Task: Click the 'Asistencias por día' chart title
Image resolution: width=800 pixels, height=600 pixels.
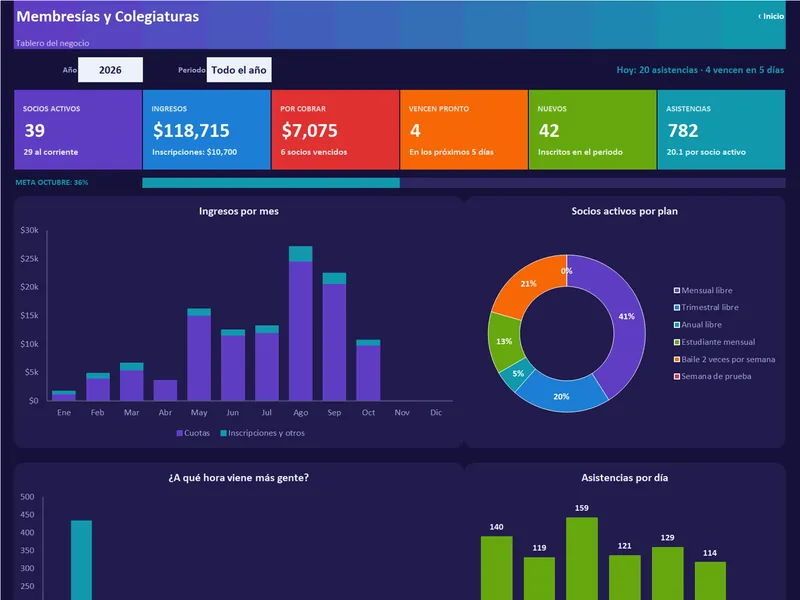Action: (624, 478)
